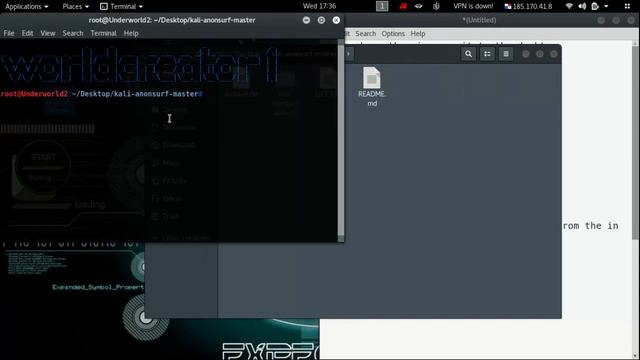
Task: Click the terminal title bar root@Underworld2
Action: [172, 20]
